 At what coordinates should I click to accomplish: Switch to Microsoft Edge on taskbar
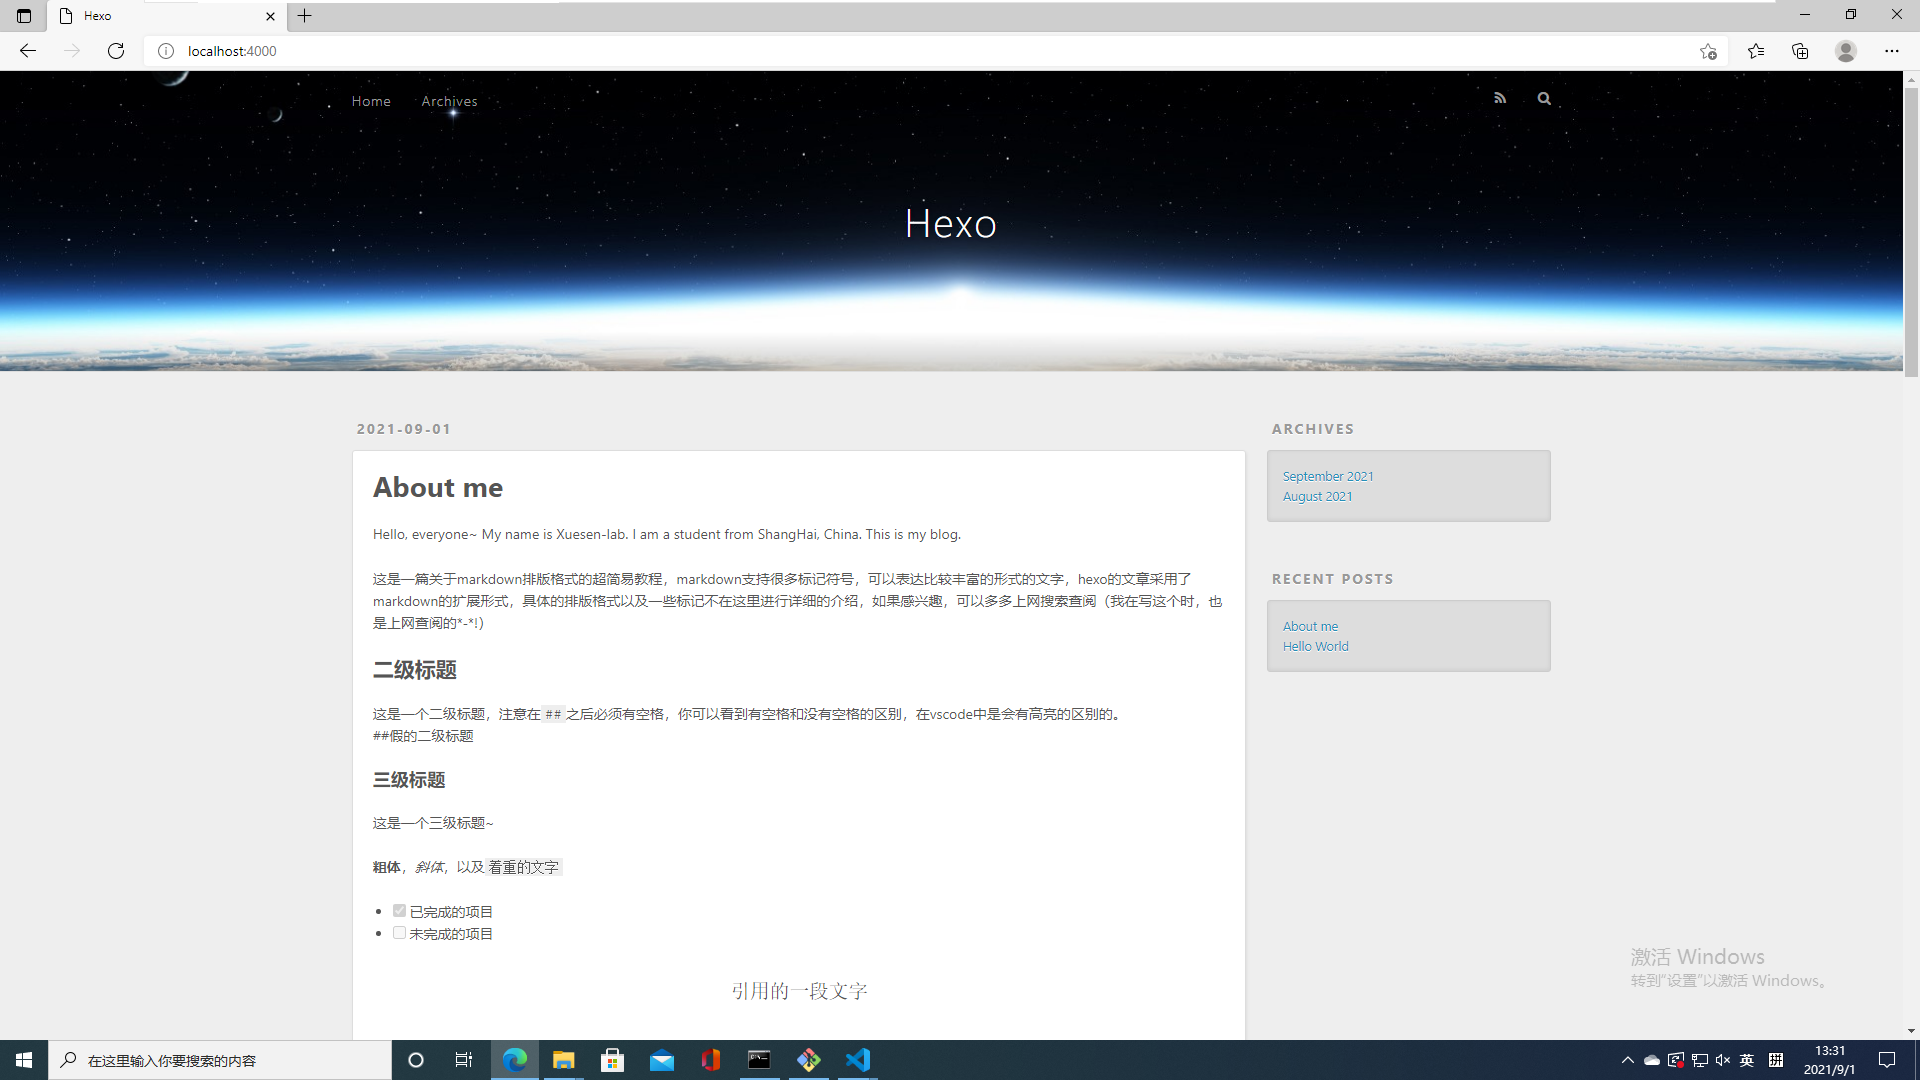pyautogui.click(x=515, y=1060)
